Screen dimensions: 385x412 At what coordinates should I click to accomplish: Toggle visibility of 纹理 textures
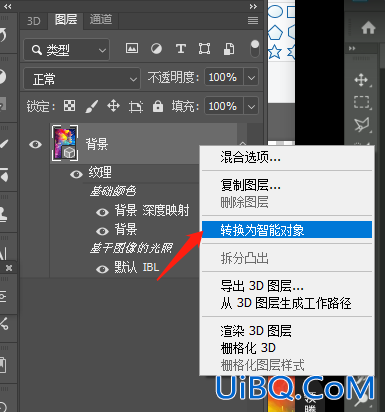click(x=76, y=174)
